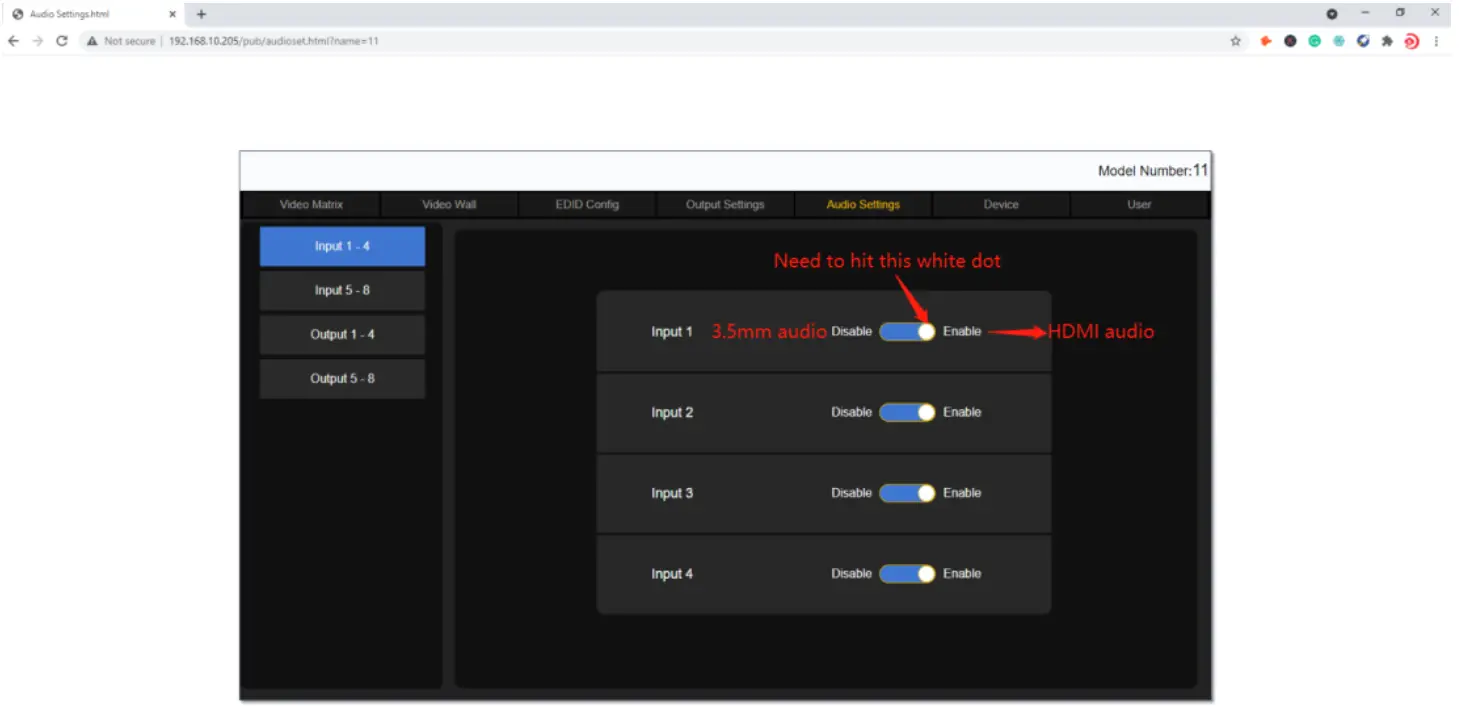Click the Input 2 row label
The height and width of the screenshot is (706, 1459).
pyautogui.click(x=672, y=412)
